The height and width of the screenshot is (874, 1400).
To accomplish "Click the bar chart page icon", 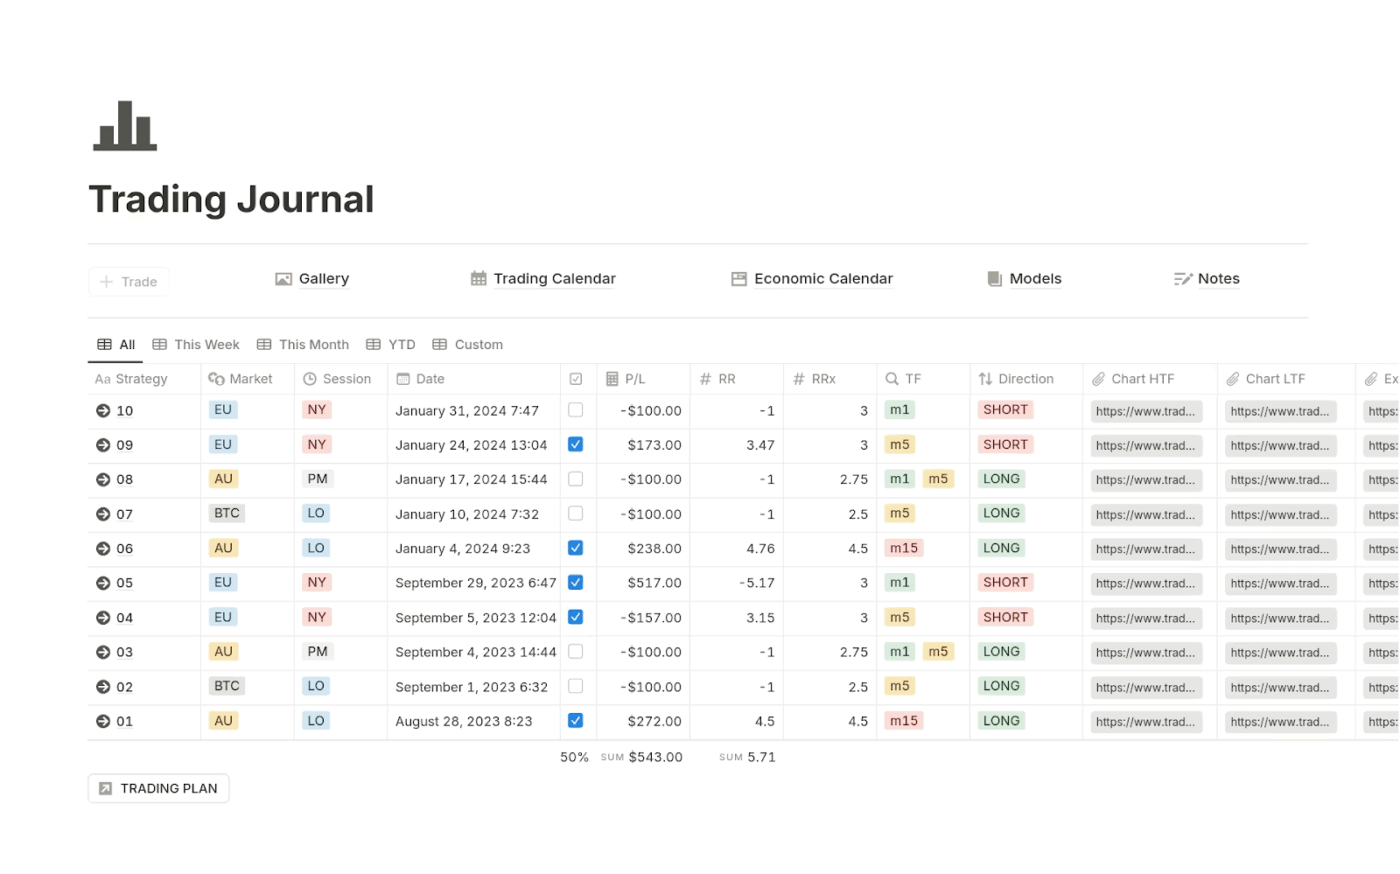I will [x=125, y=126].
